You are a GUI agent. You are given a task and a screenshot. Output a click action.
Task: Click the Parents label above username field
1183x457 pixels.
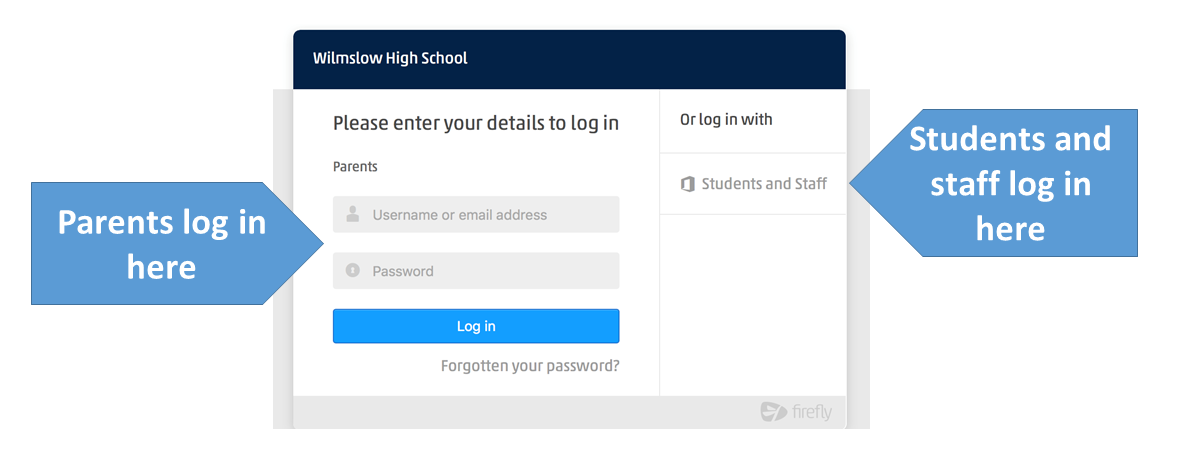coord(355,167)
